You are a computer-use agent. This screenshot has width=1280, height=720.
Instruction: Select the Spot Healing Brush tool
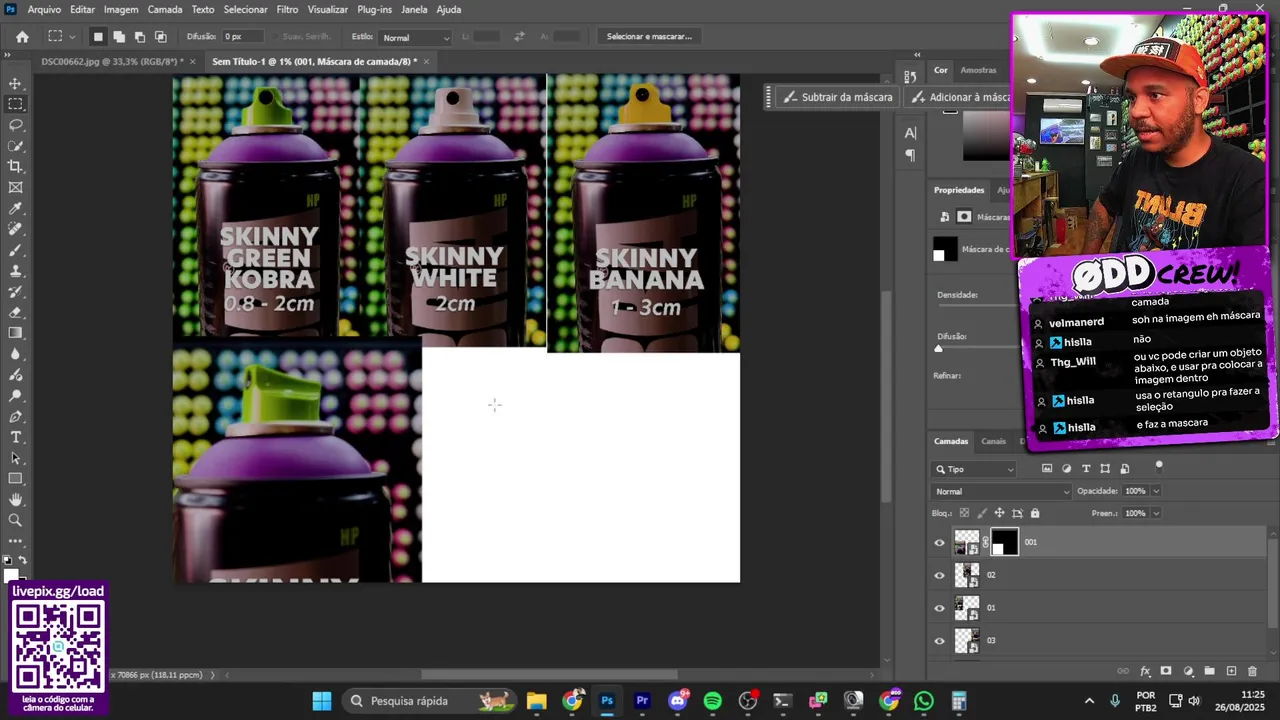(15, 229)
